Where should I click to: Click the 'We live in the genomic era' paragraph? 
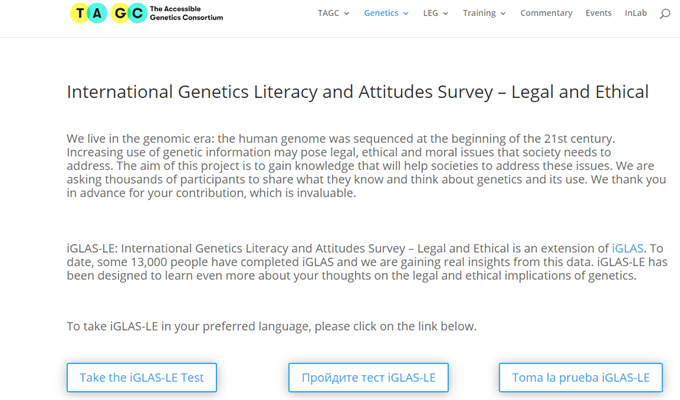click(366, 166)
